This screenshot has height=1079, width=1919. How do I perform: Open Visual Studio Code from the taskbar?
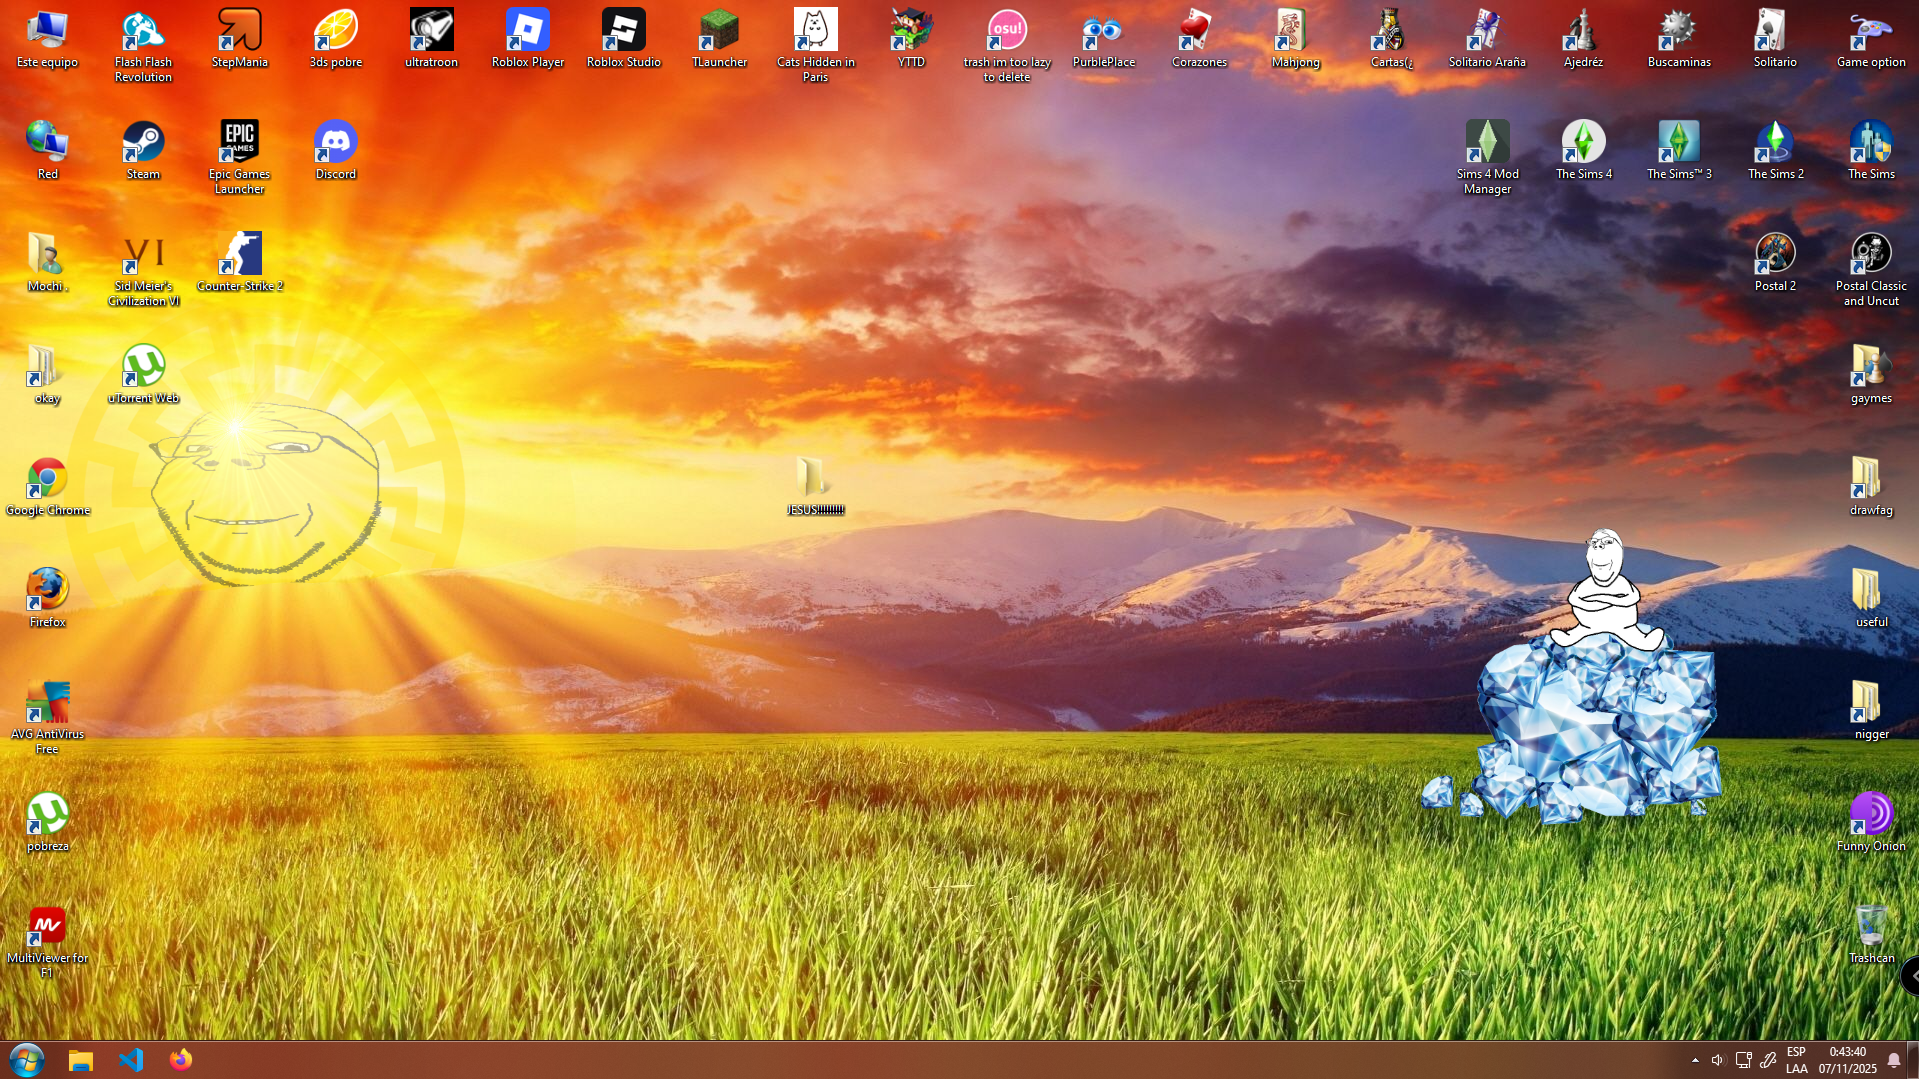coord(131,1059)
